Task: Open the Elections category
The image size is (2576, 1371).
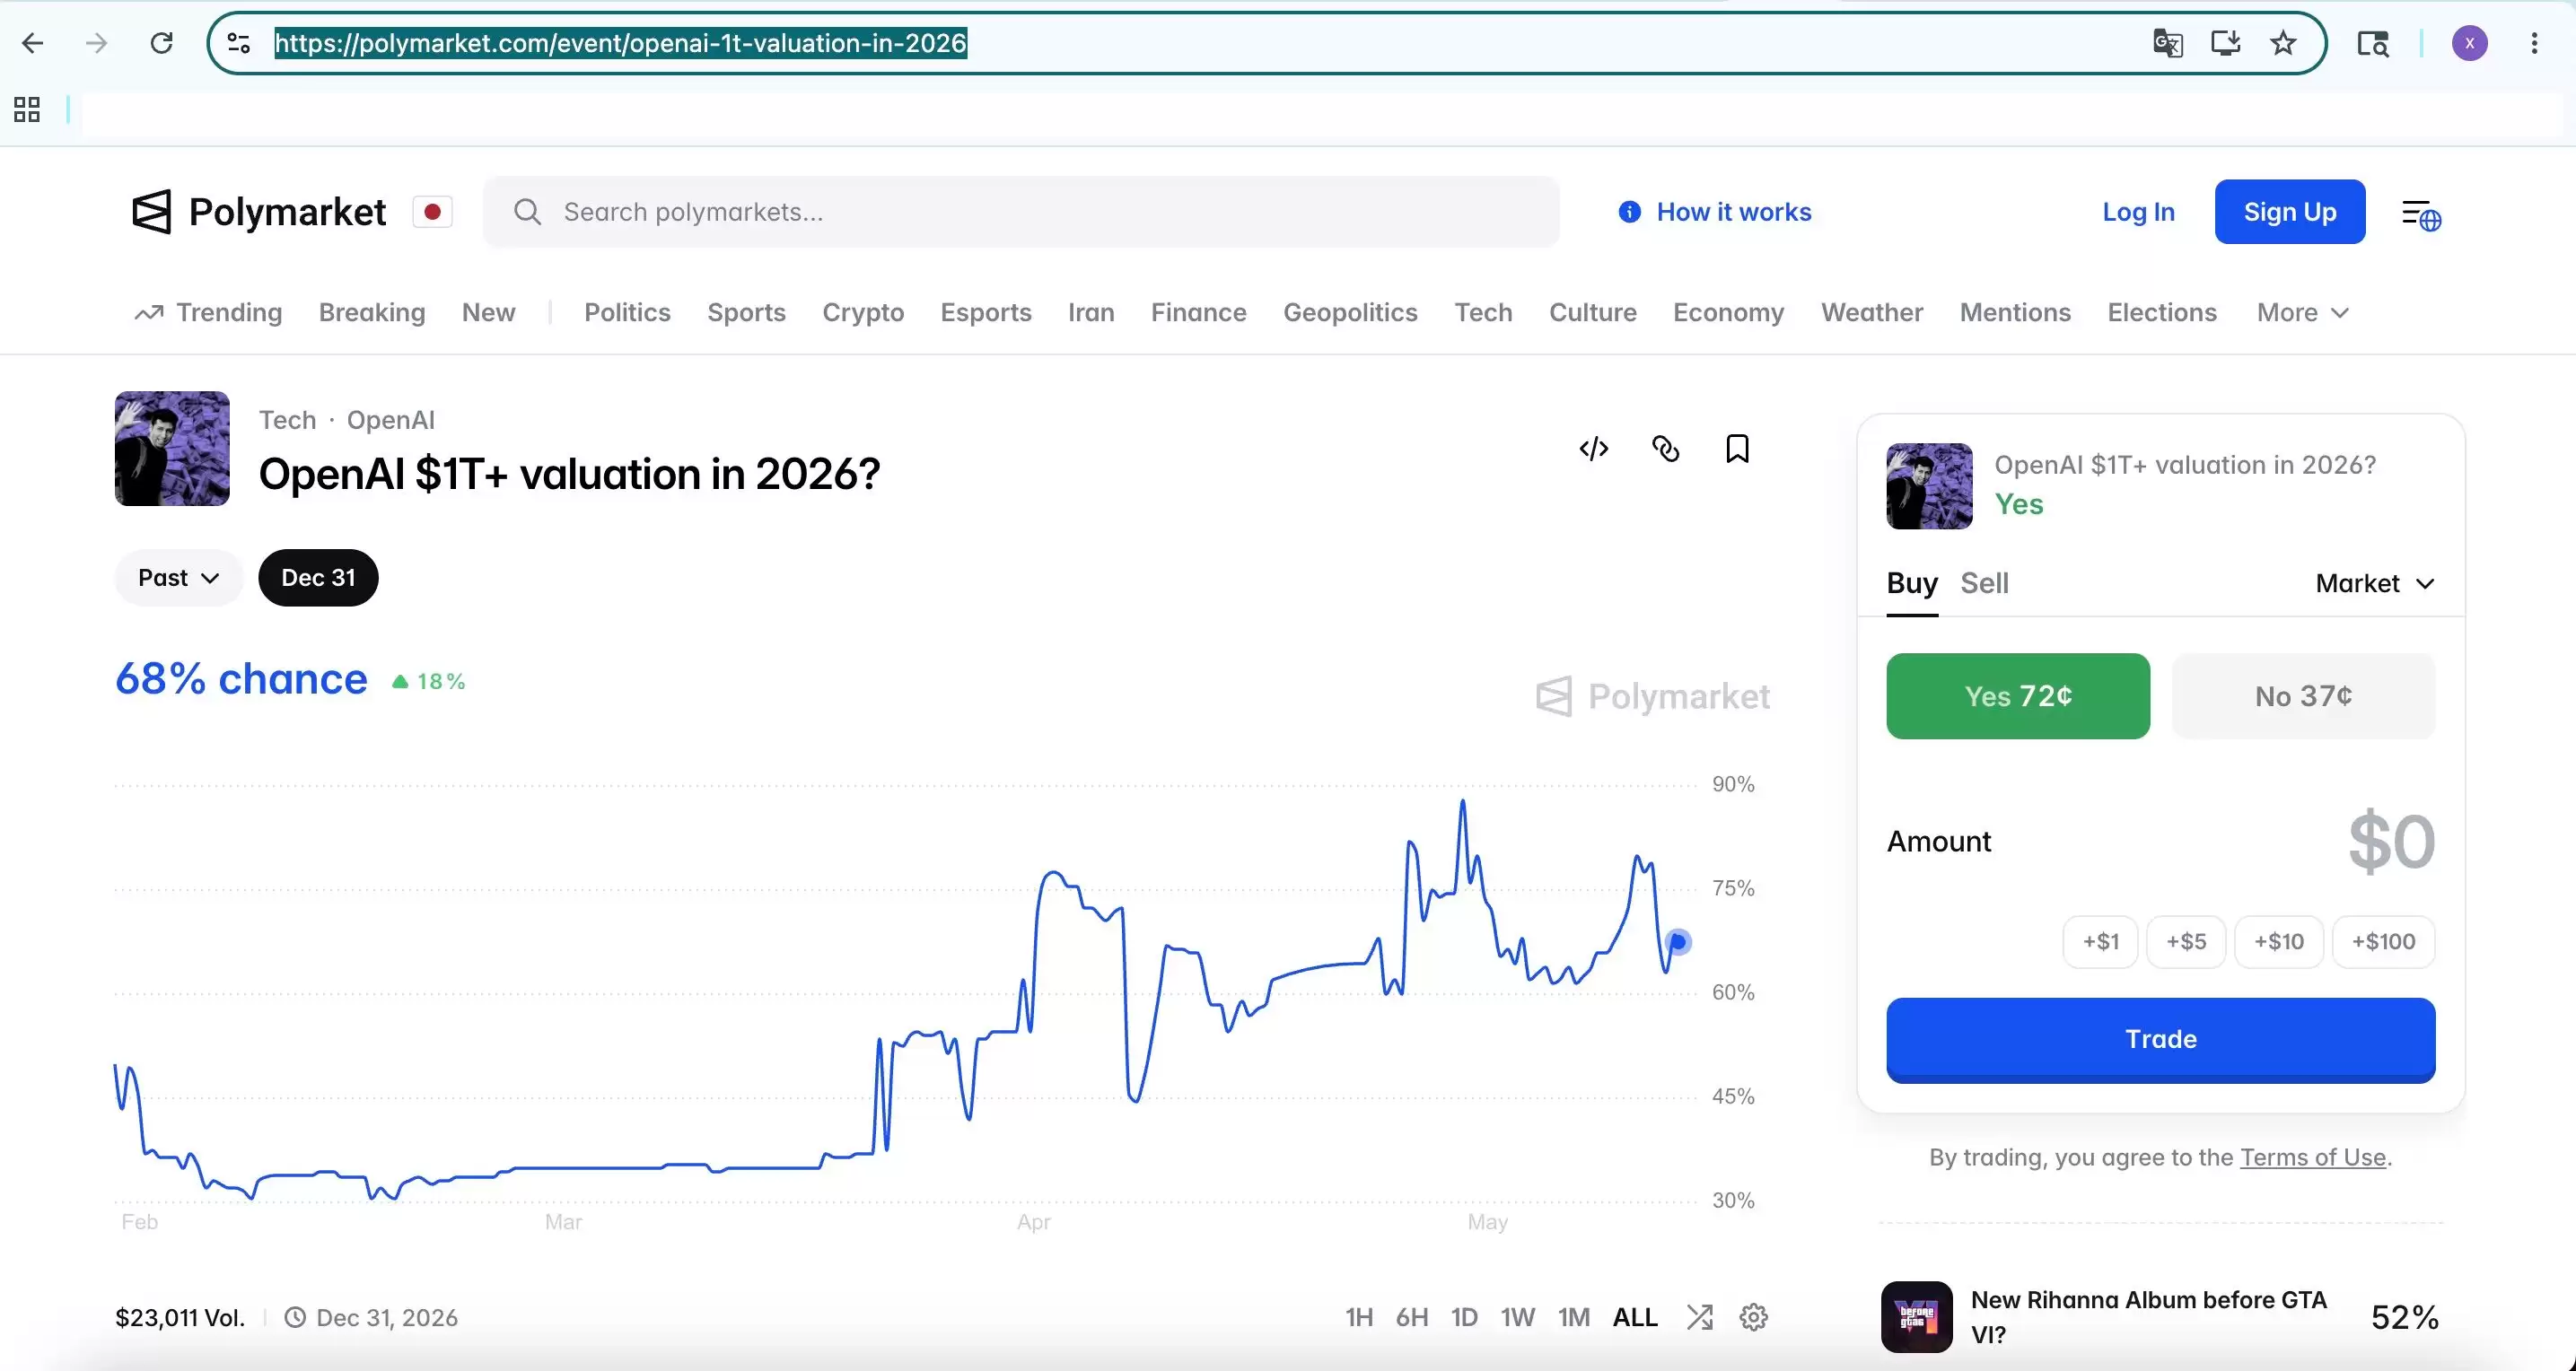Action: [2162, 313]
